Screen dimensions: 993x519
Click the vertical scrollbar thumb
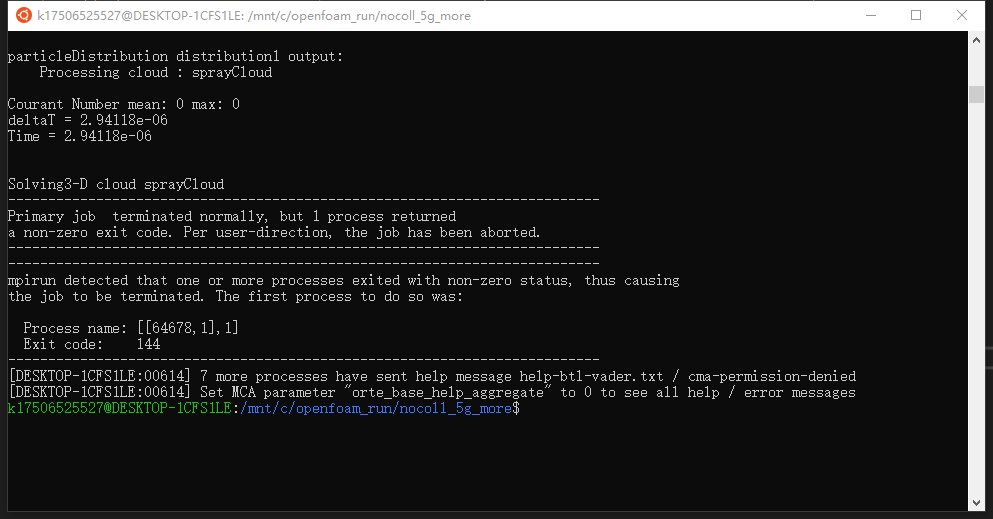point(976,94)
